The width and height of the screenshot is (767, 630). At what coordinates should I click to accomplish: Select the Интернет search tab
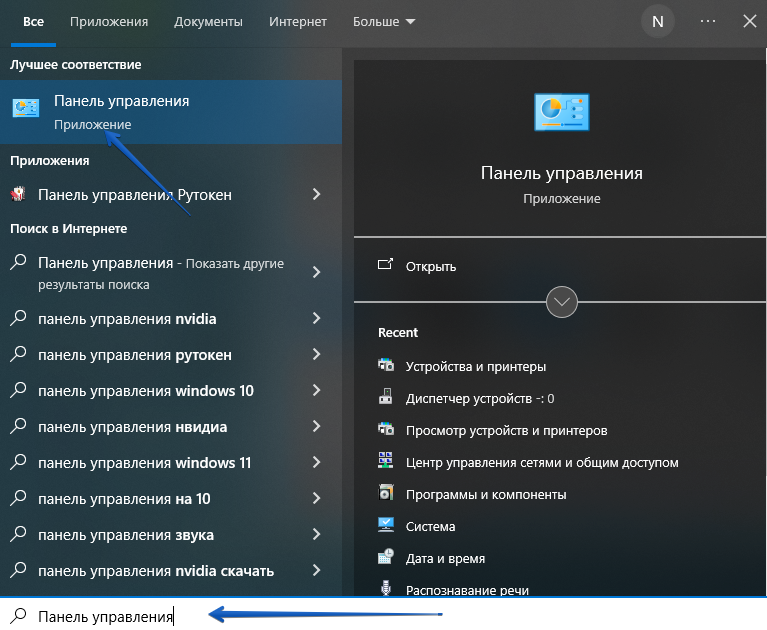[298, 21]
